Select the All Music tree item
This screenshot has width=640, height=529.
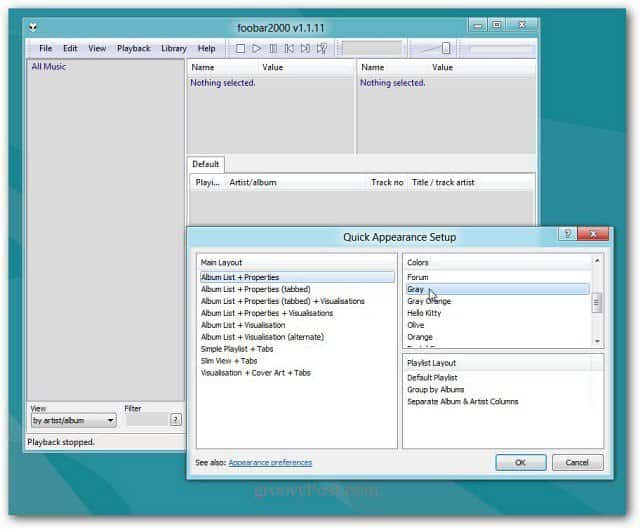pyautogui.click(x=49, y=67)
